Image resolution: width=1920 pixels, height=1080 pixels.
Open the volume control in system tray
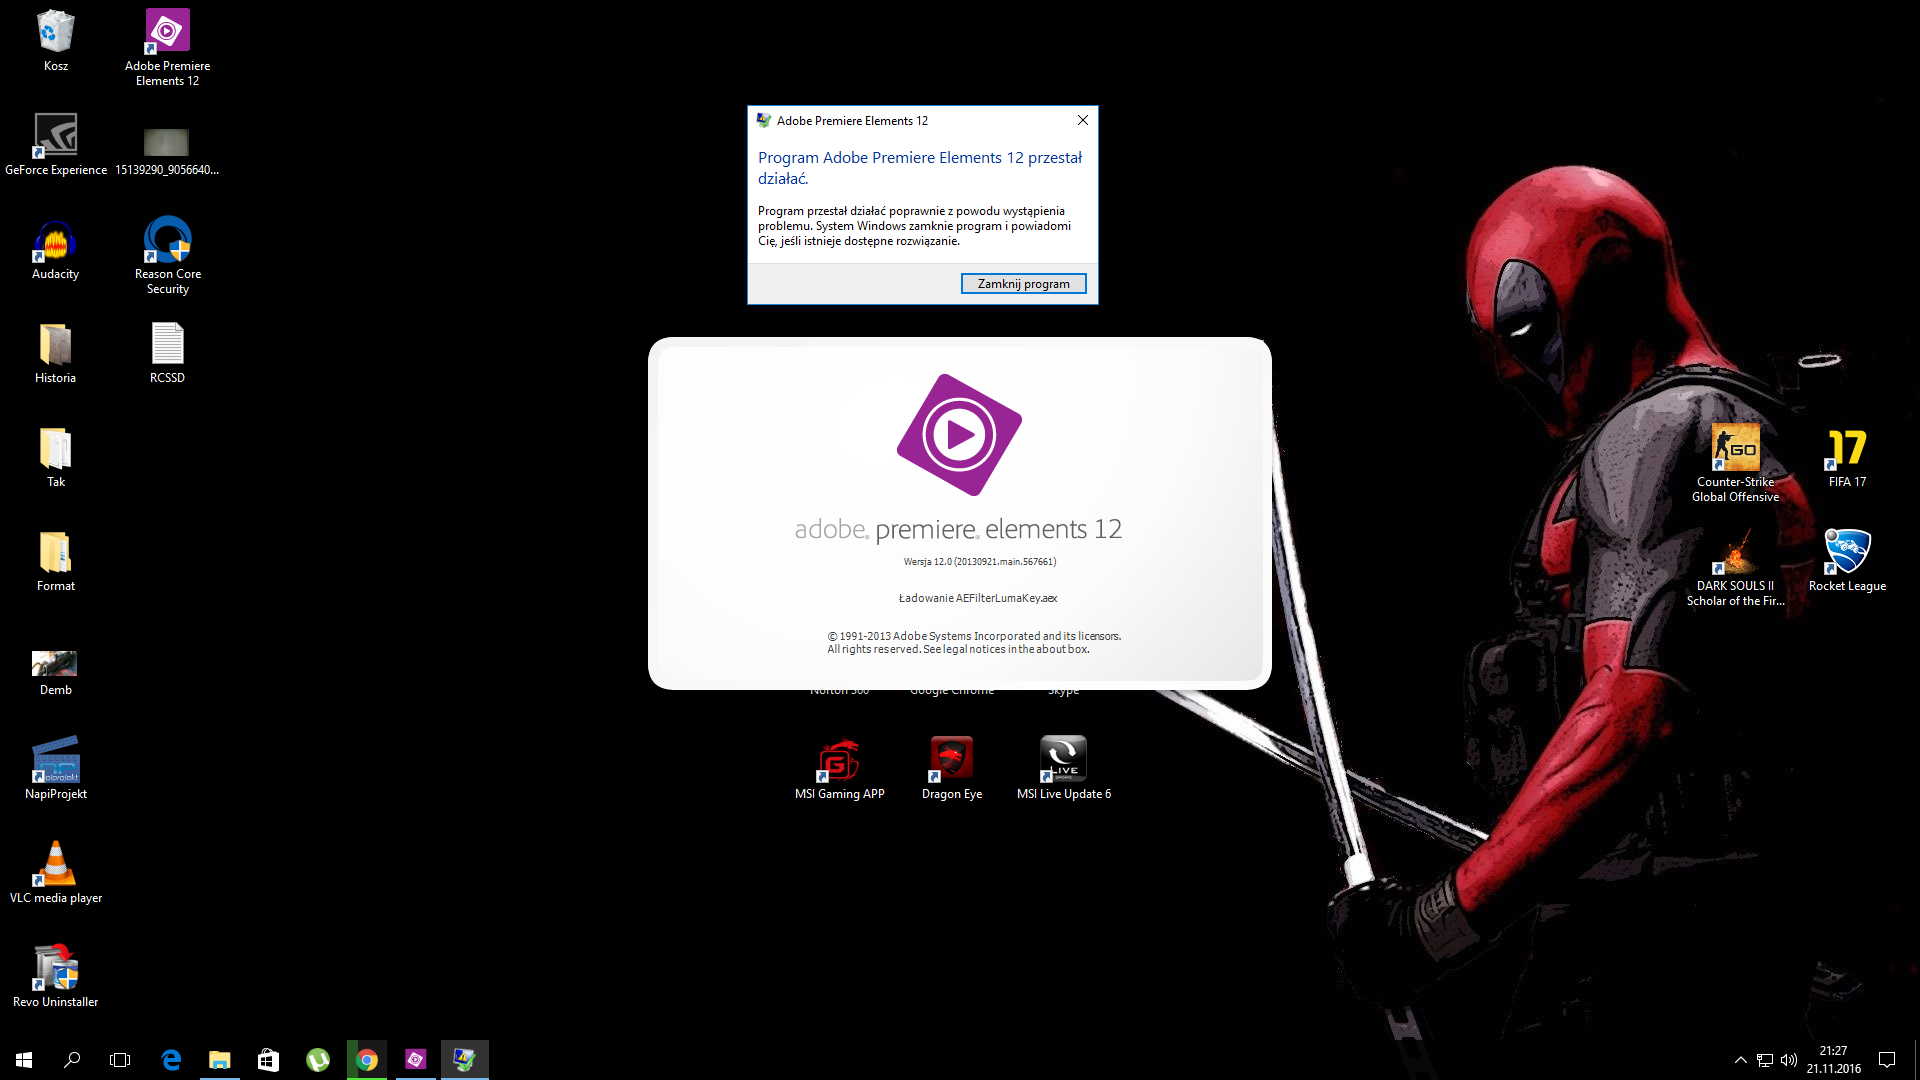coord(1789,1060)
